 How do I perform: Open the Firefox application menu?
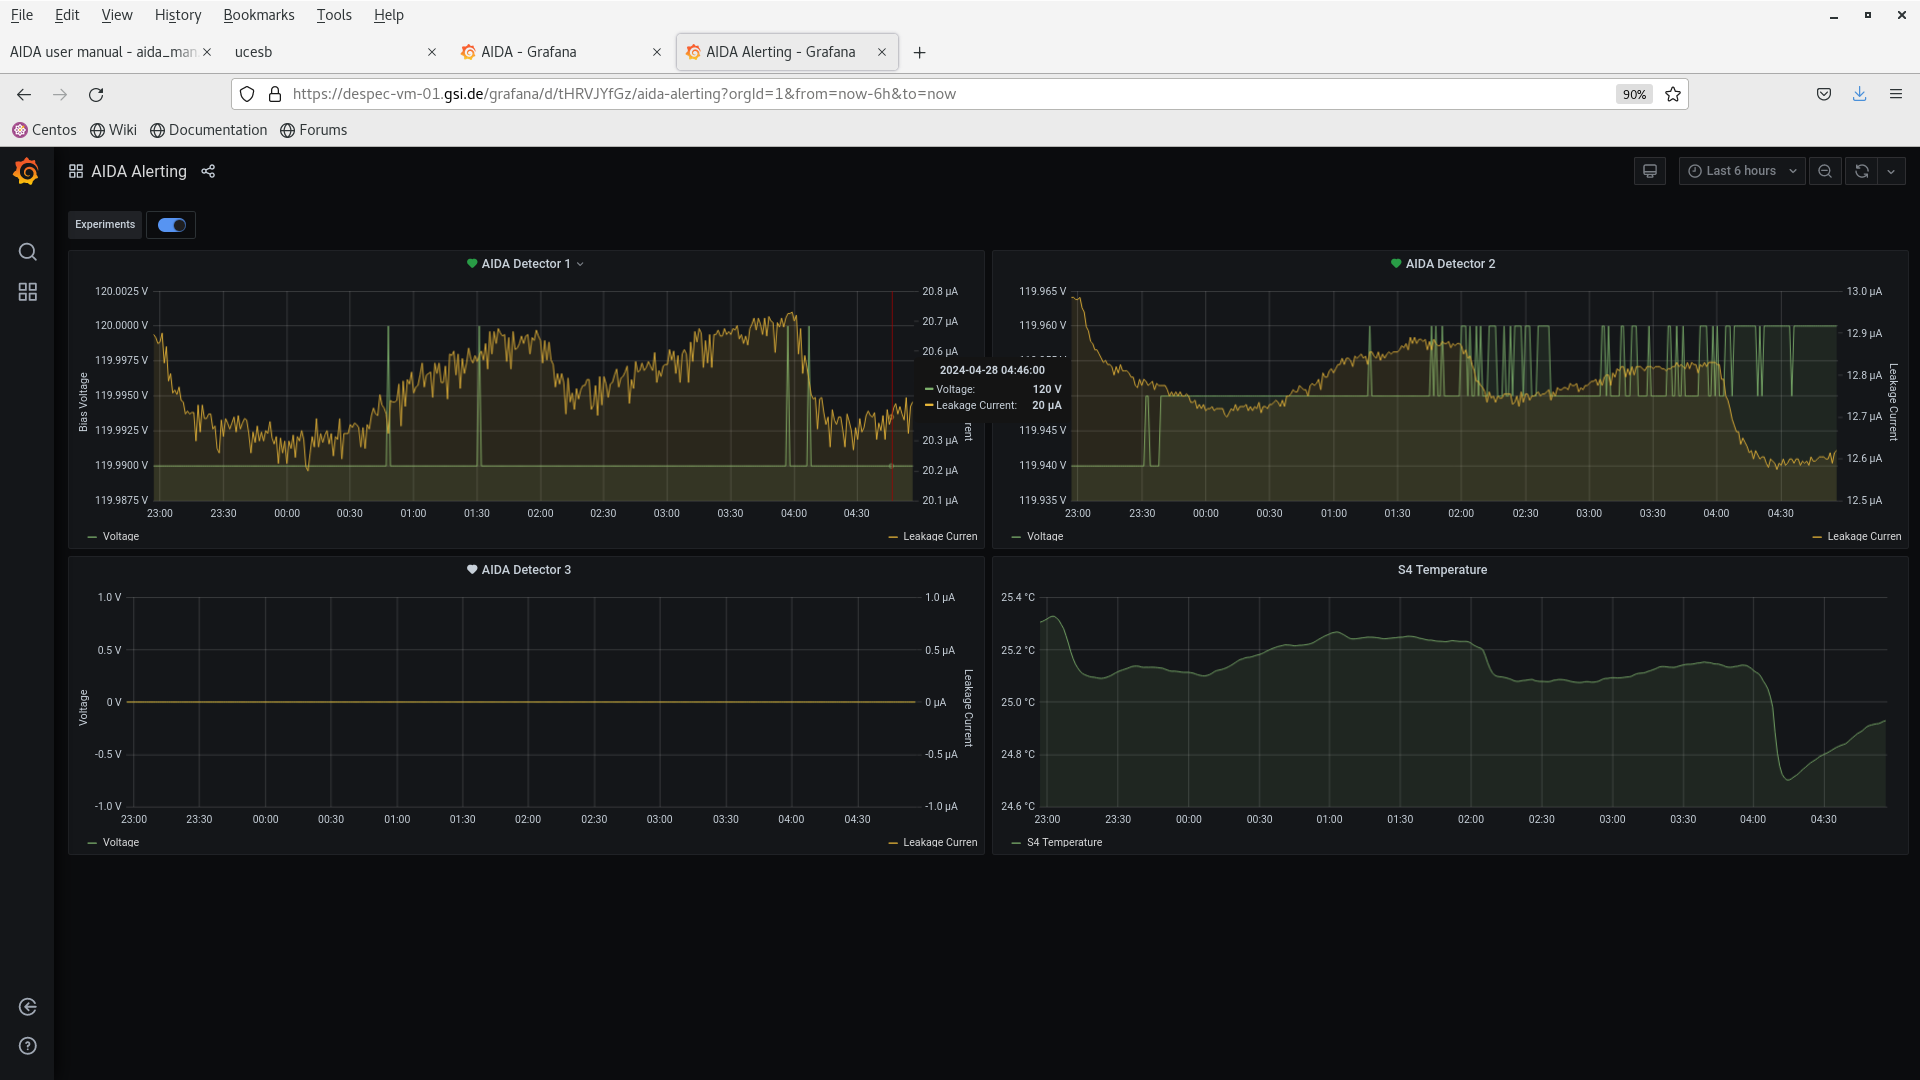pyautogui.click(x=1895, y=94)
